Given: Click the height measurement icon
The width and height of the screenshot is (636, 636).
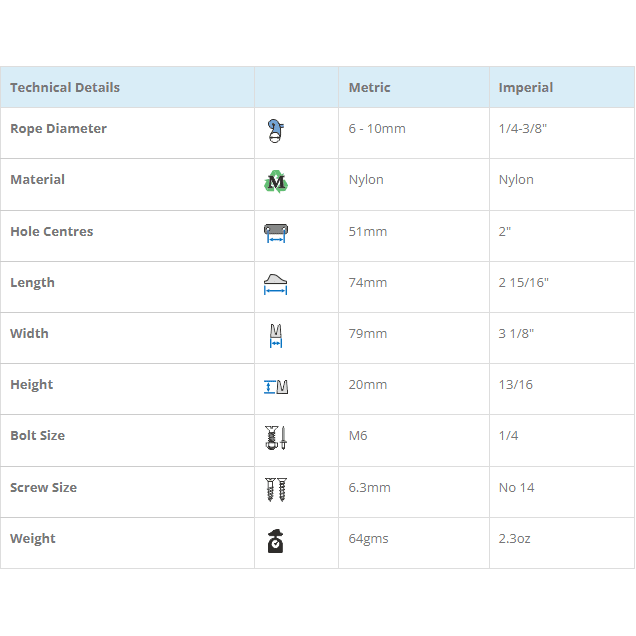Looking at the screenshot, I should click(x=276, y=386).
